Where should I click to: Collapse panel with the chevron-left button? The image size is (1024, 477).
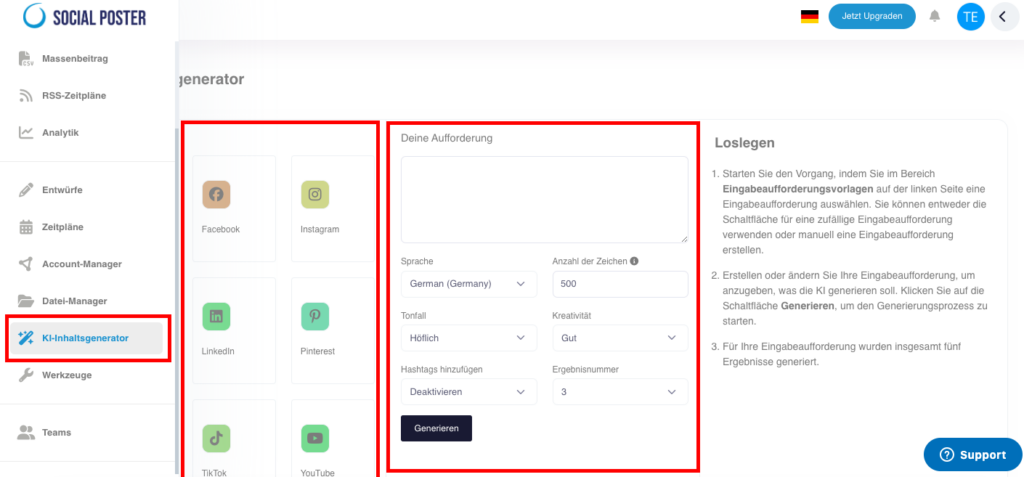[1004, 17]
